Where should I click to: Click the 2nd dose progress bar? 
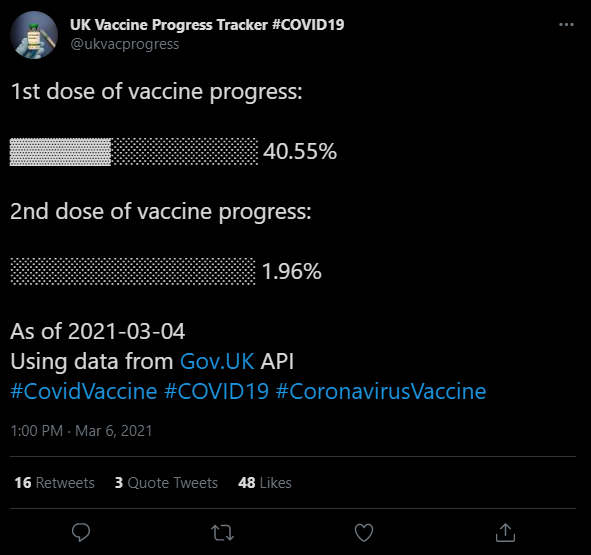point(133,271)
